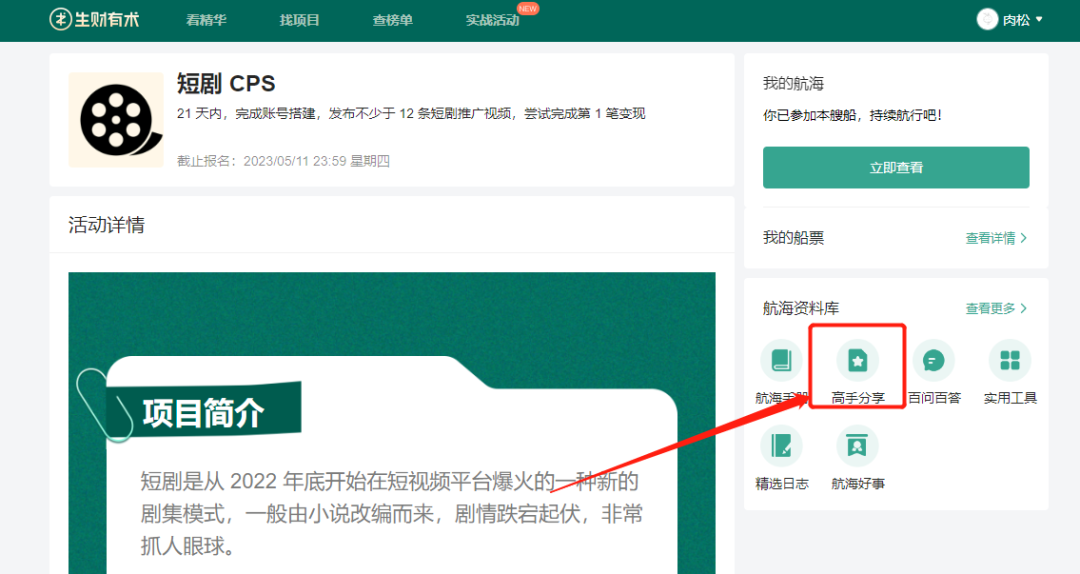Image resolution: width=1080 pixels, height=574 pixels.
Task: Click the 百问百答 label text
Action: [934, 398]
